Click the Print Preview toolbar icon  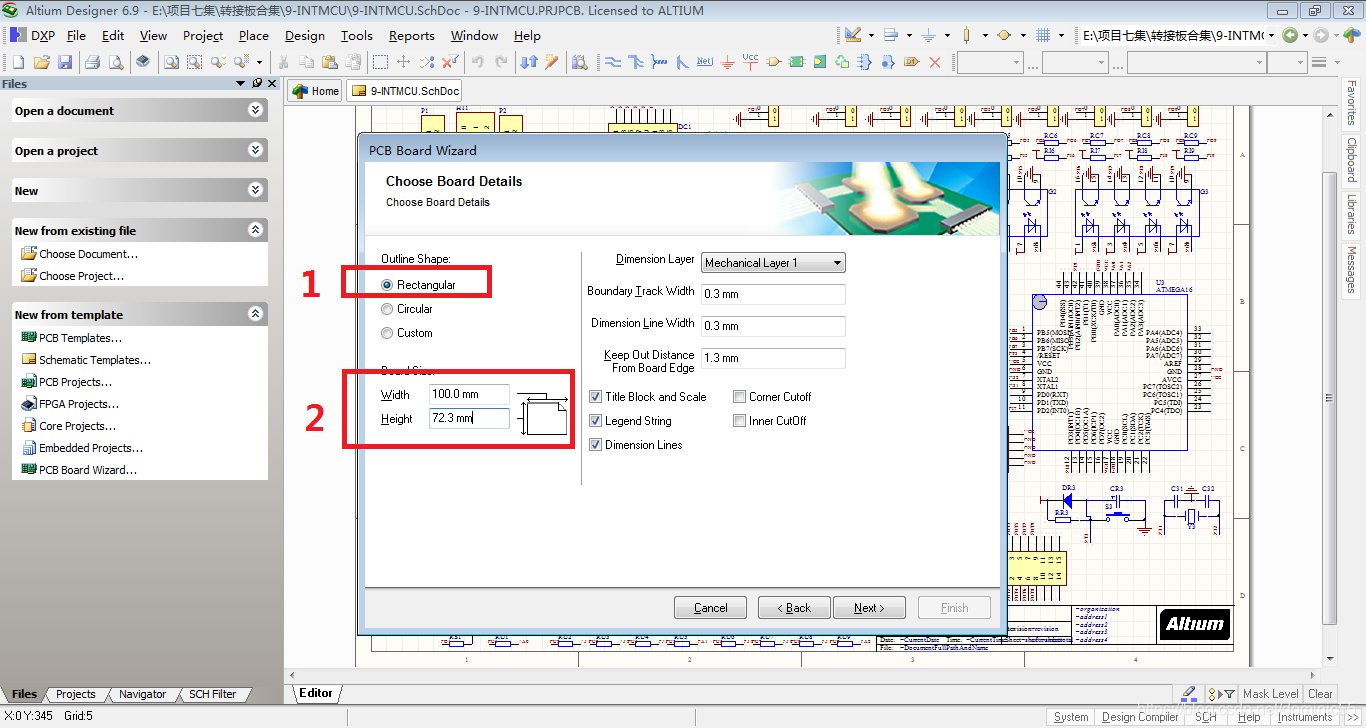(x=116, y=62)
